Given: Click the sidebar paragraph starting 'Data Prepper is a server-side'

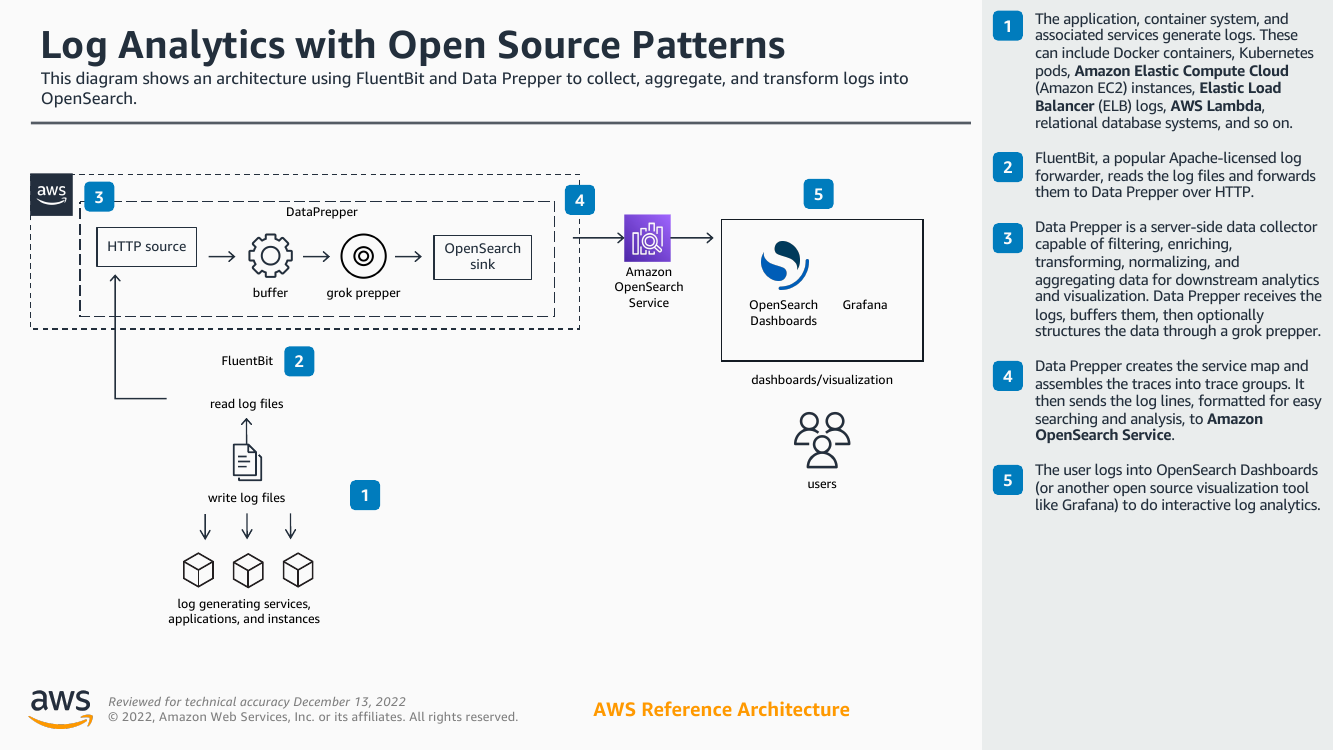Looking at the screenshot, I should tap(1178, 279).
